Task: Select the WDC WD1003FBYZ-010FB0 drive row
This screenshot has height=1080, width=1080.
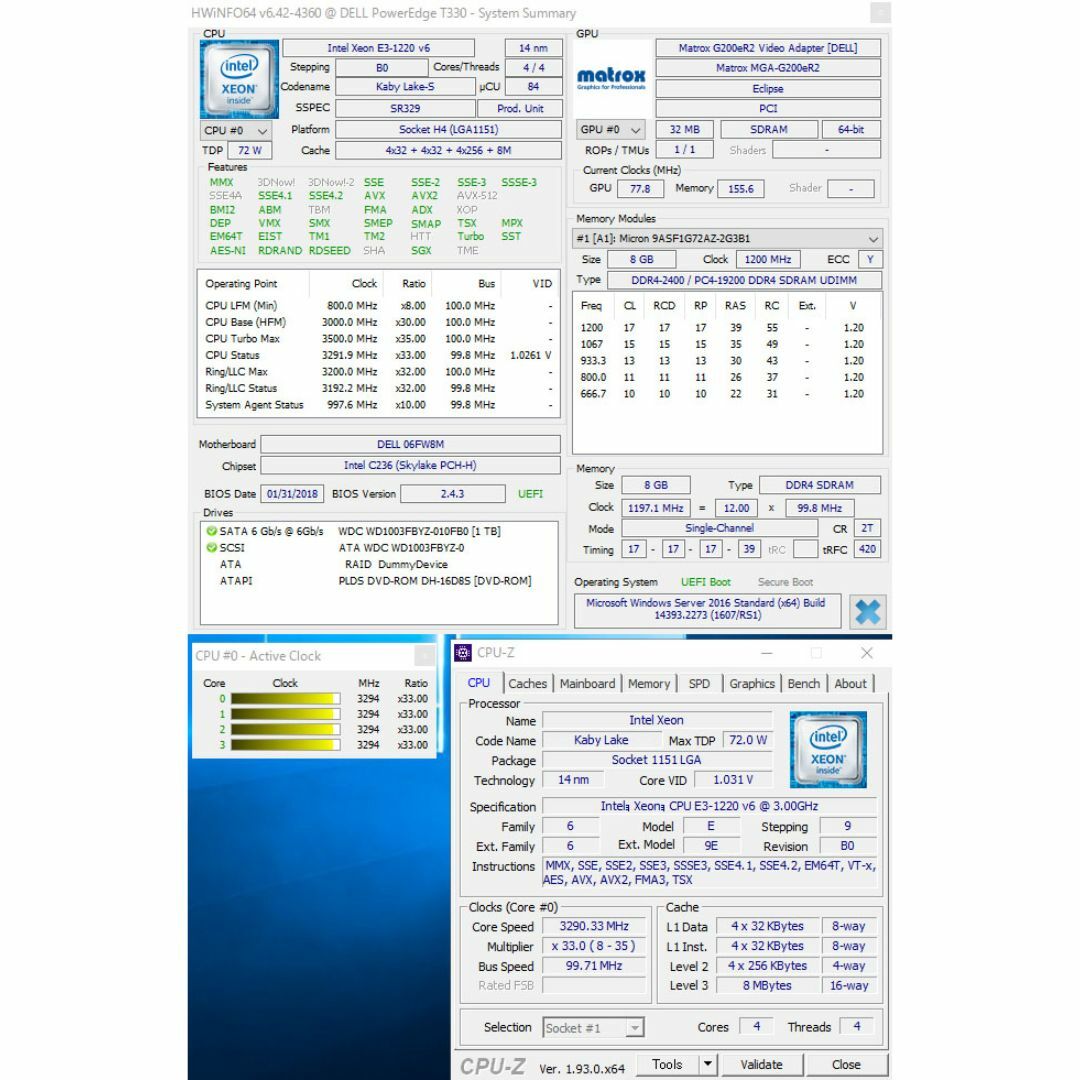Action: pyautogui.click(x=379, y=531)
